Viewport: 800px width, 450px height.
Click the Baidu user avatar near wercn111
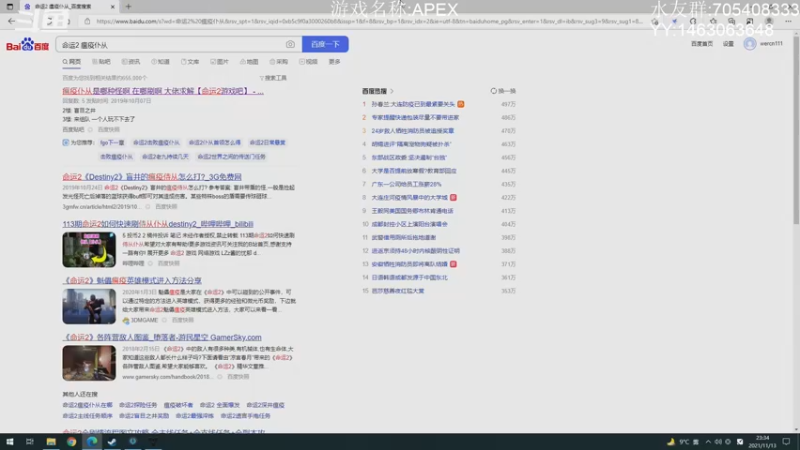coord(749,44)
